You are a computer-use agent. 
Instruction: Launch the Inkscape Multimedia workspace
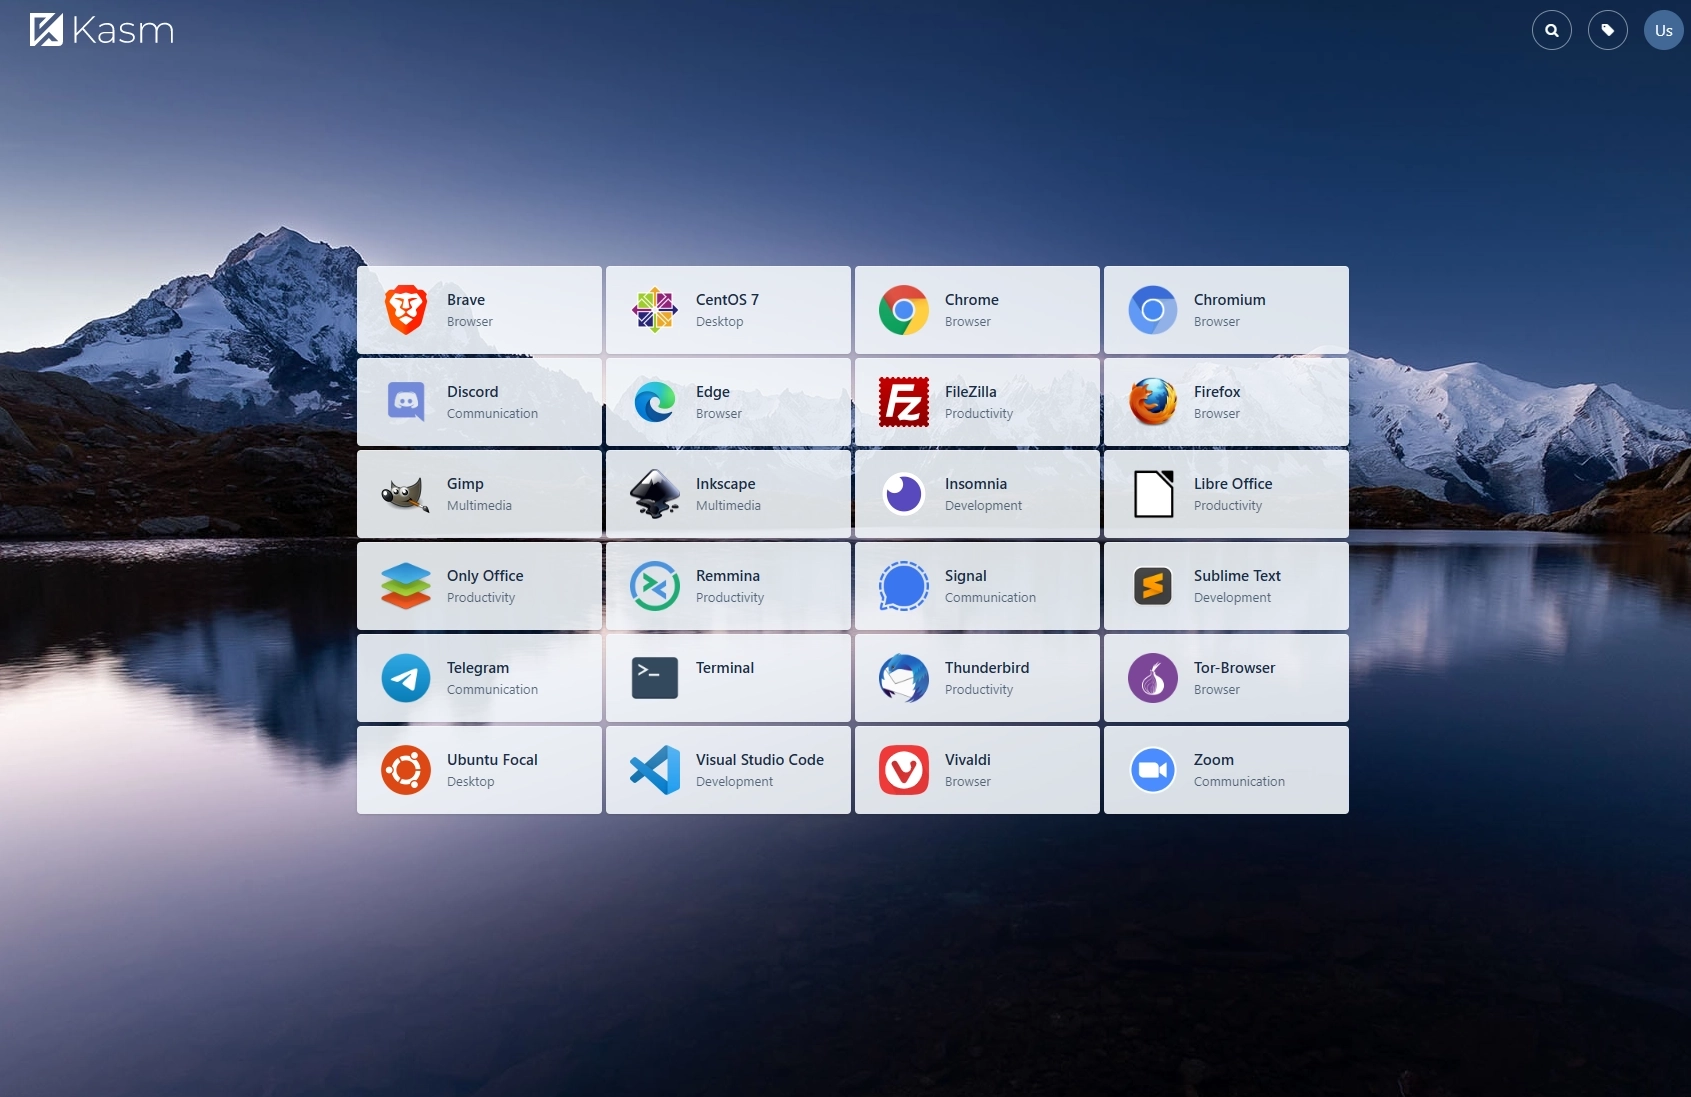pyautogui.click(x=728, y=493)
